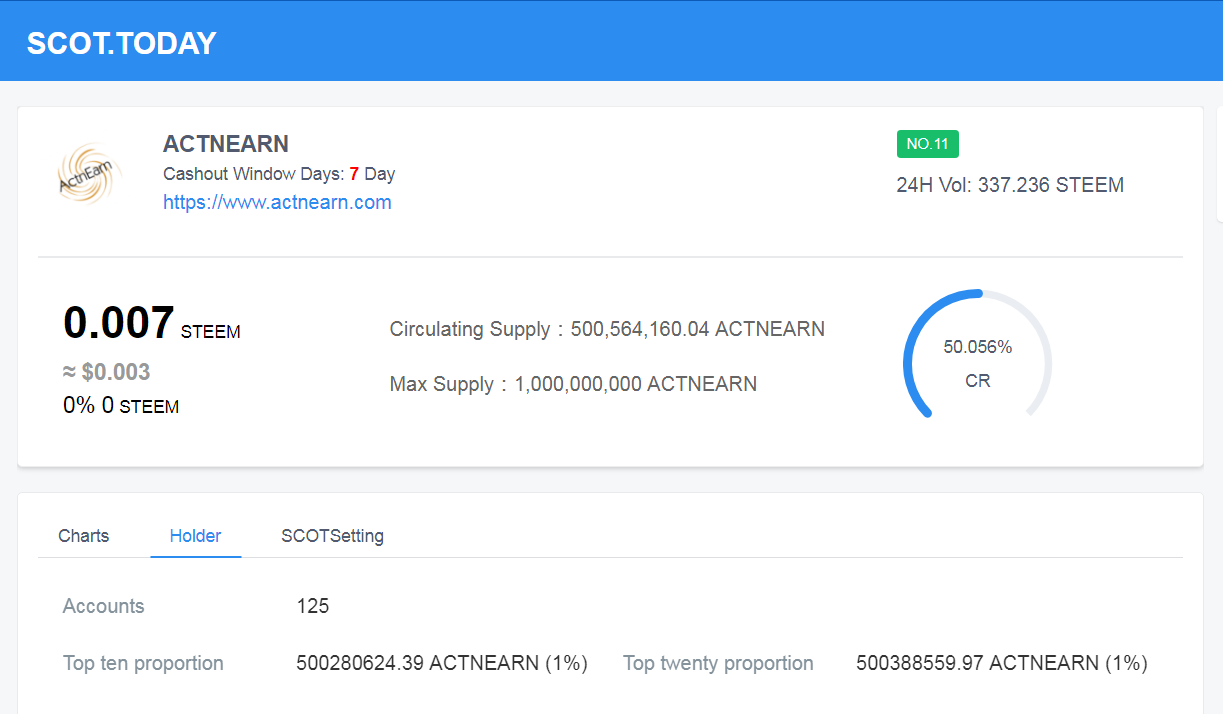Click the ACTNEARN token name heading
The image size is (1223, 714).
click(226, 143)
